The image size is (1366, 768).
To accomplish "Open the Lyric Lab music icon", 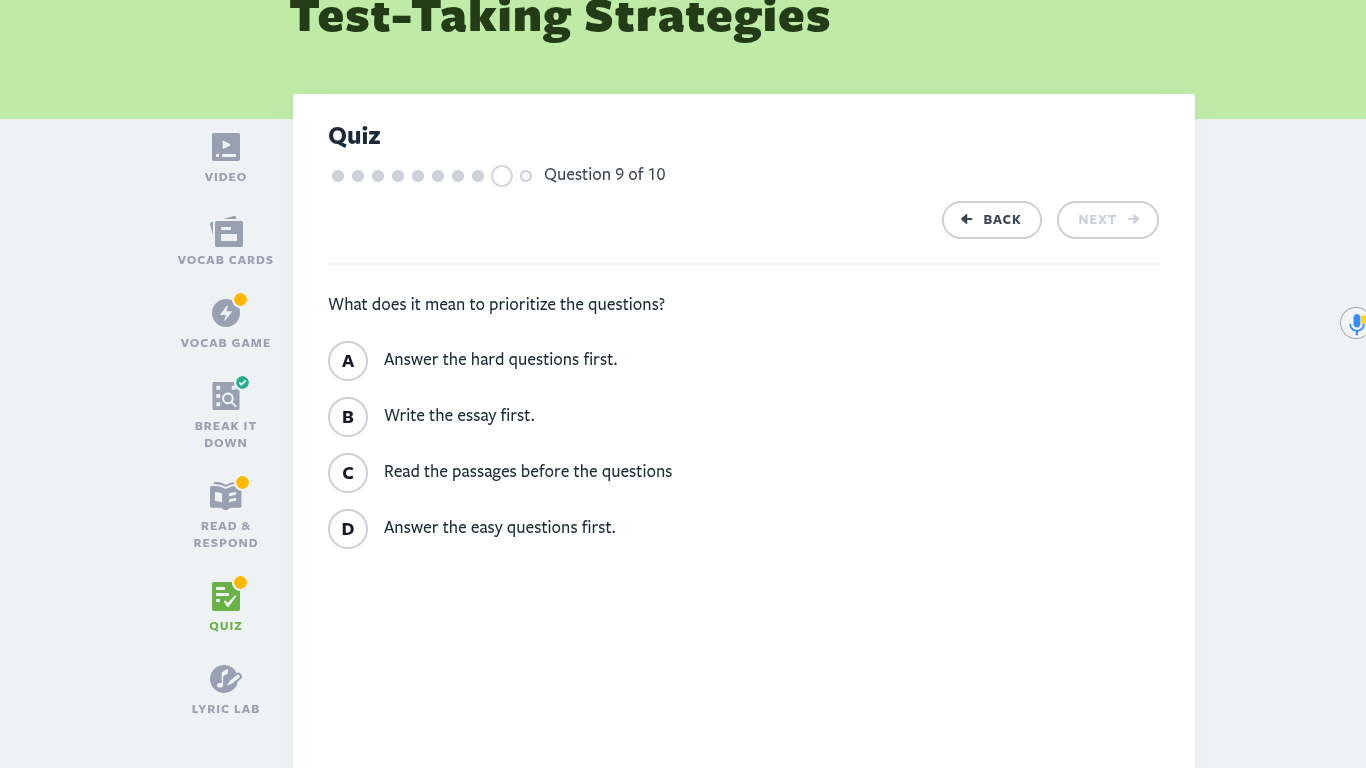I will point(226,679).
